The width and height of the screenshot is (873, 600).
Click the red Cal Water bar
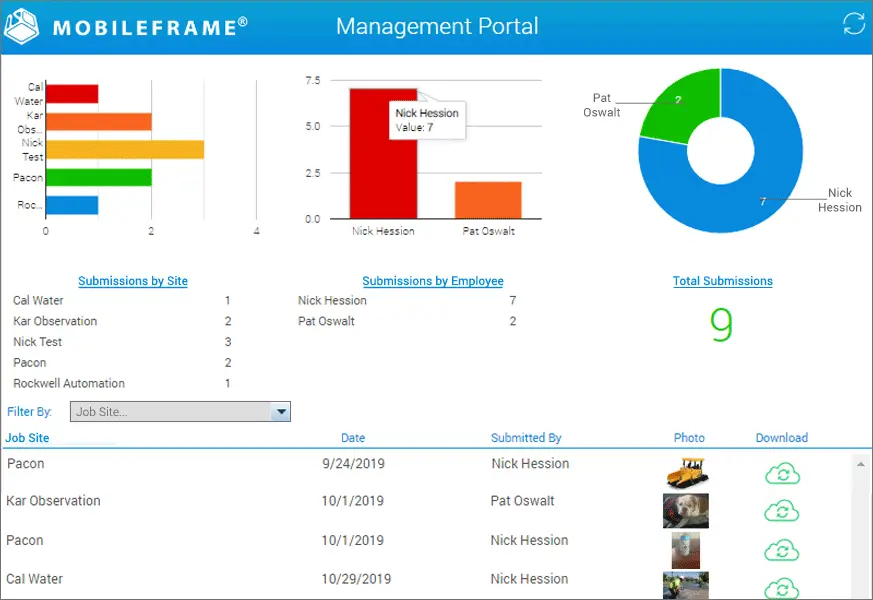point(72,94)
